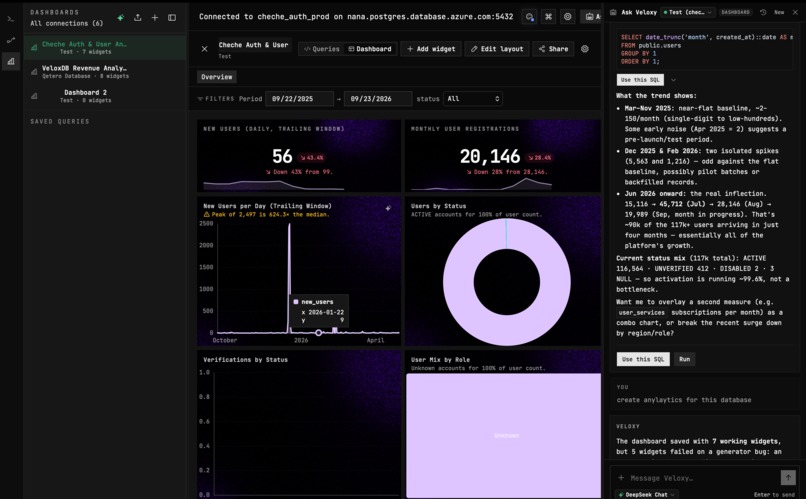Click the Period end date 09/23/2026 field

378,99
